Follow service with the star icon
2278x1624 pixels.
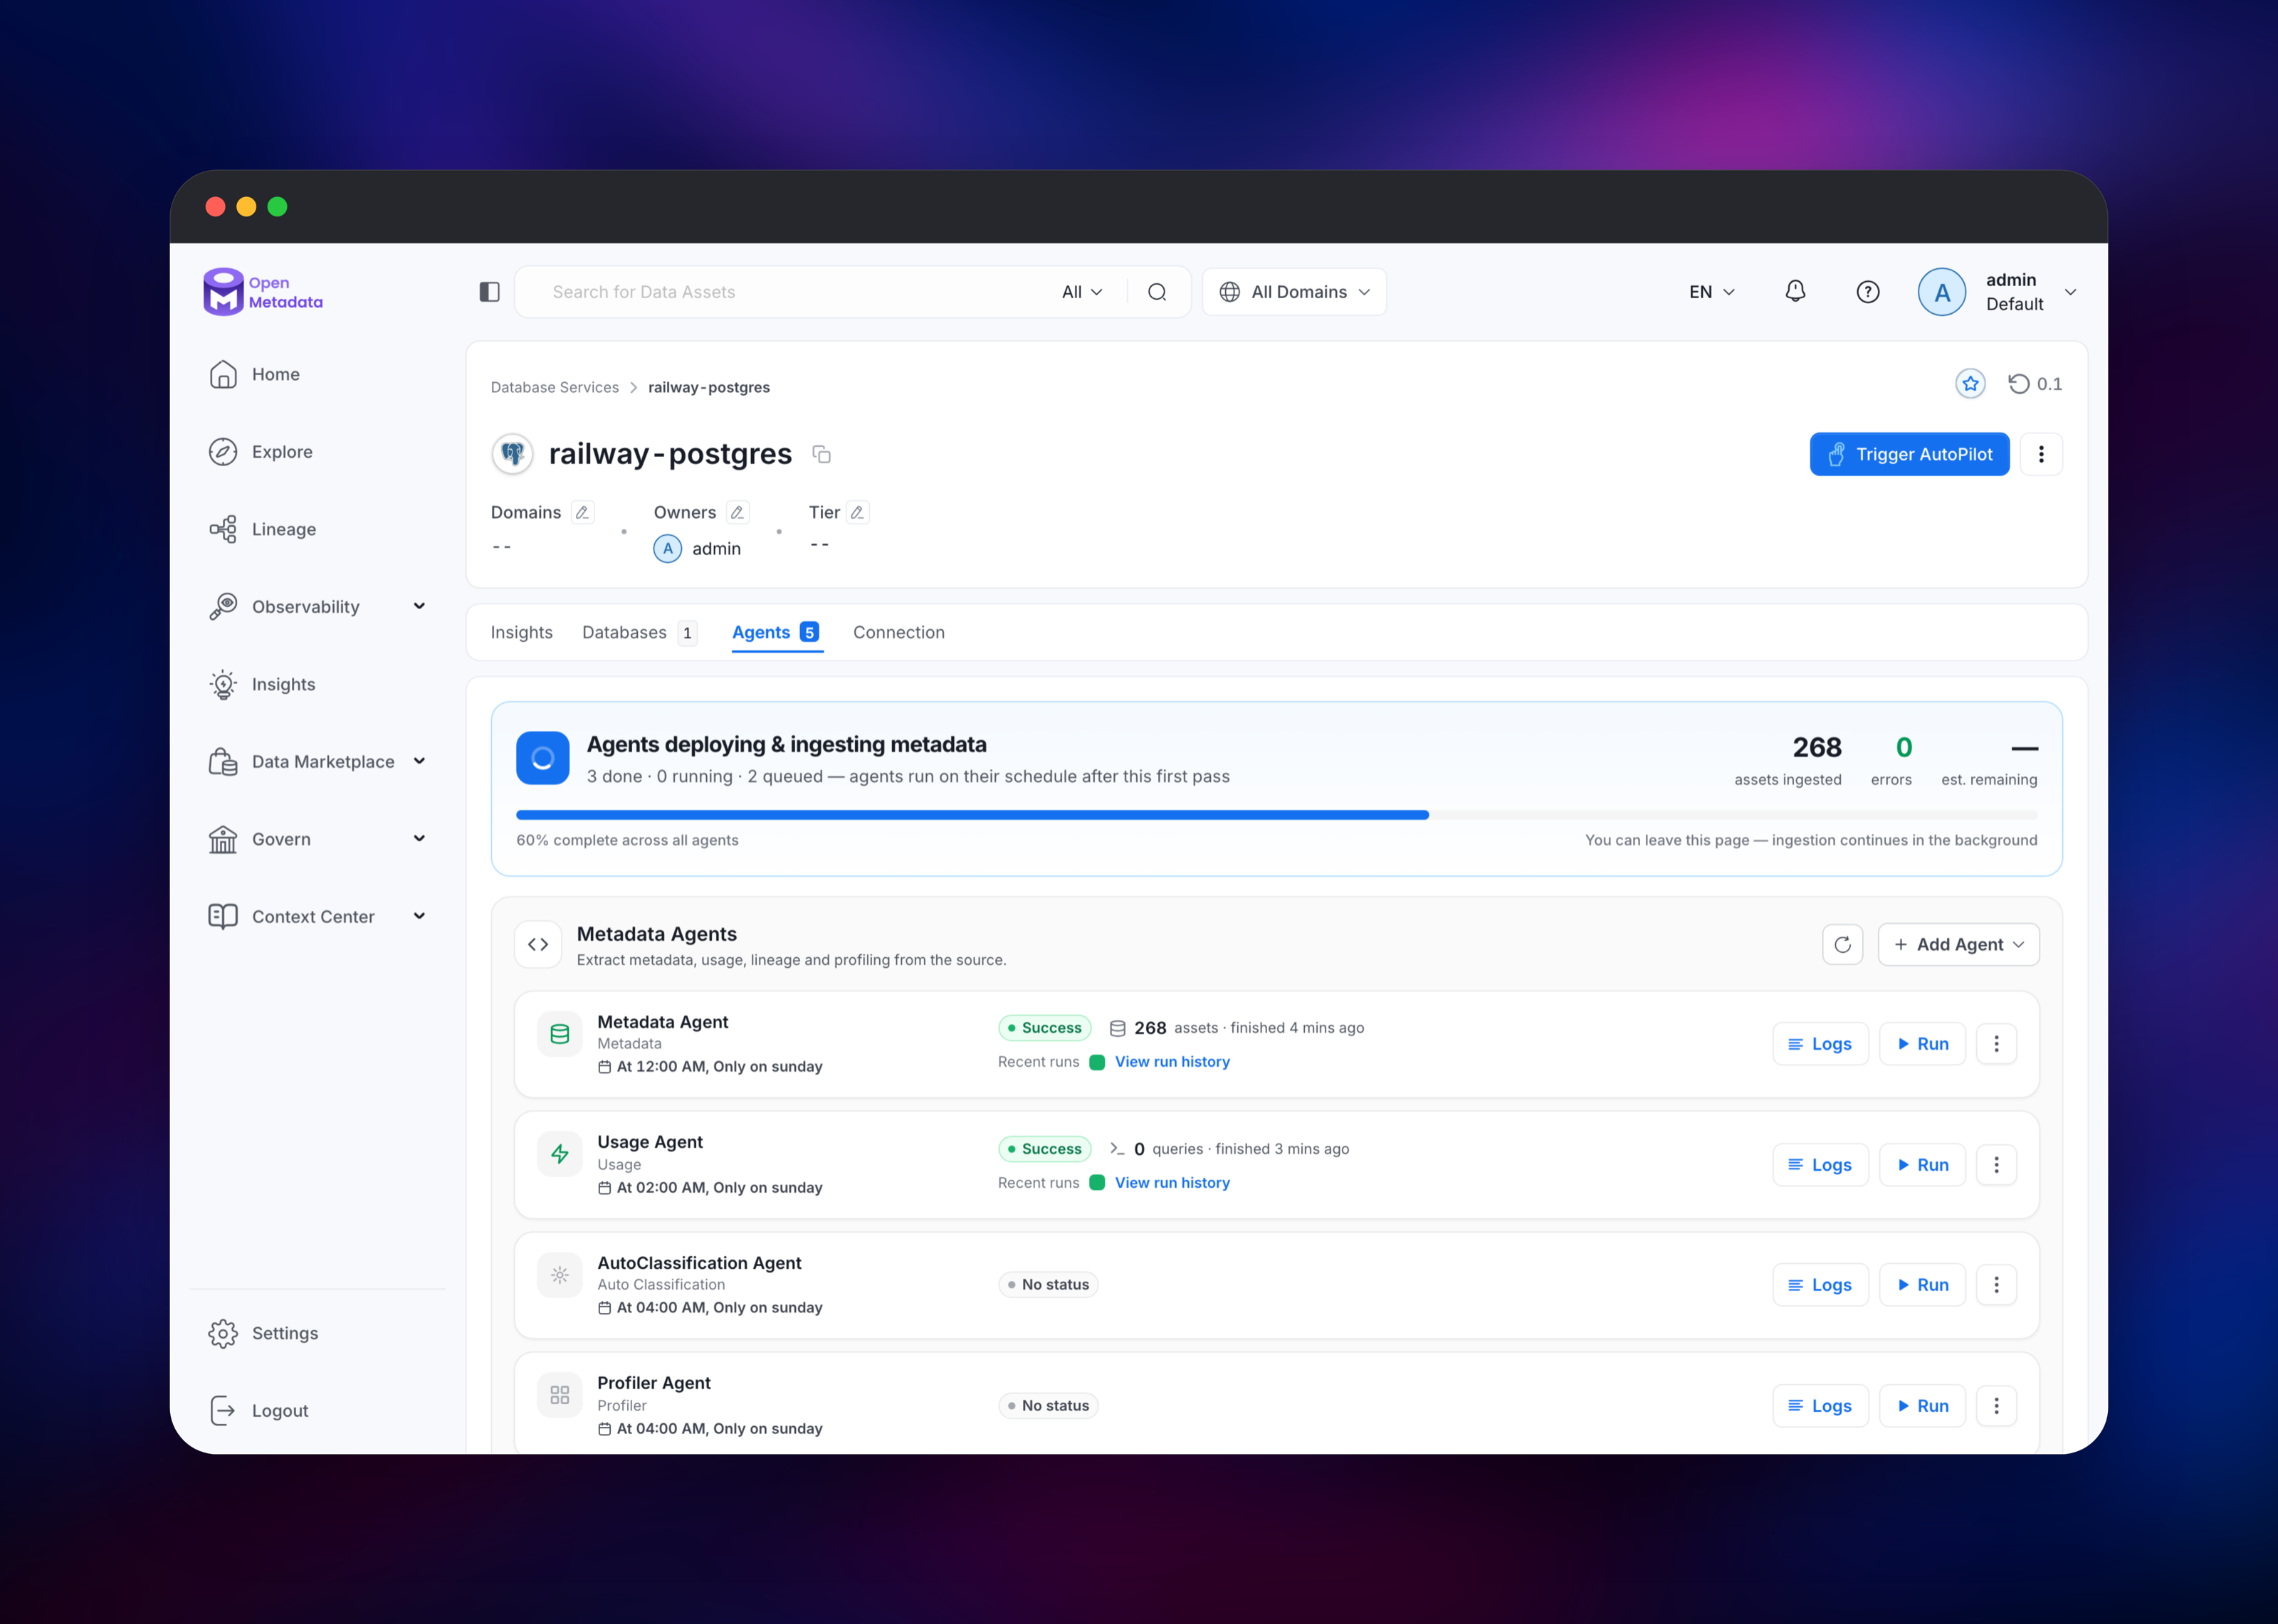[1970, 384]
